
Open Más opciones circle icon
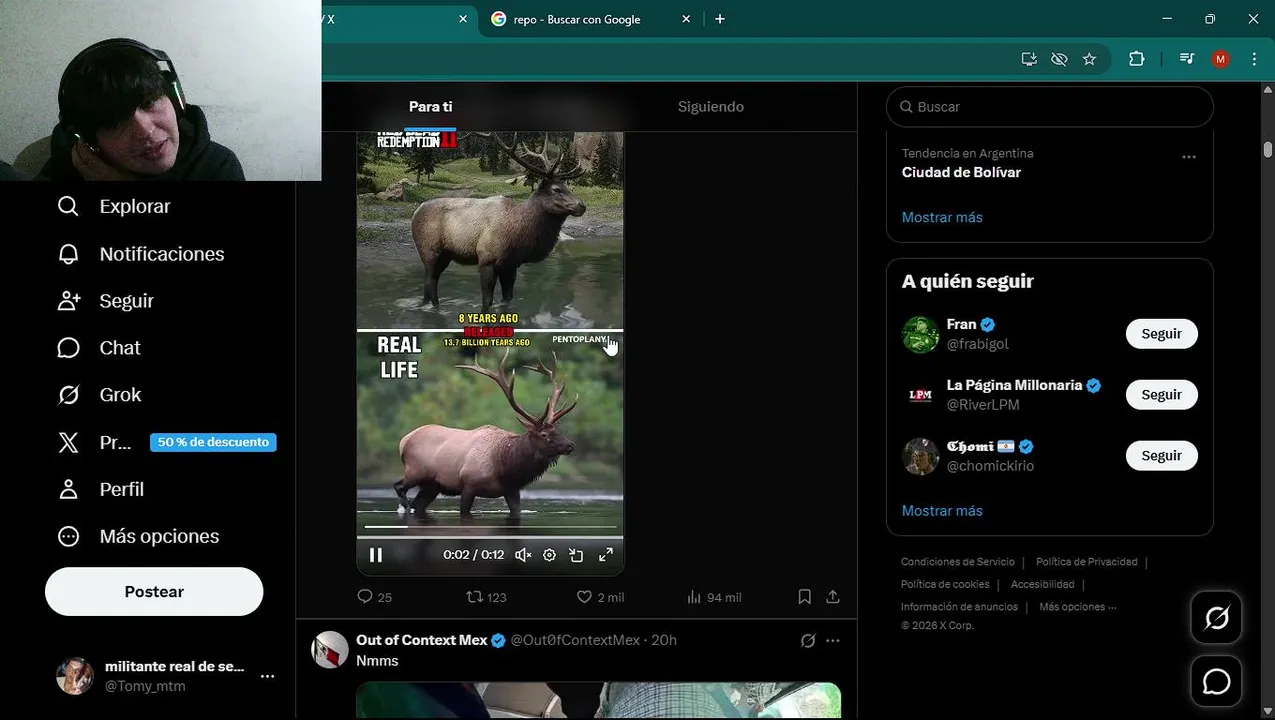click(68, 536)
